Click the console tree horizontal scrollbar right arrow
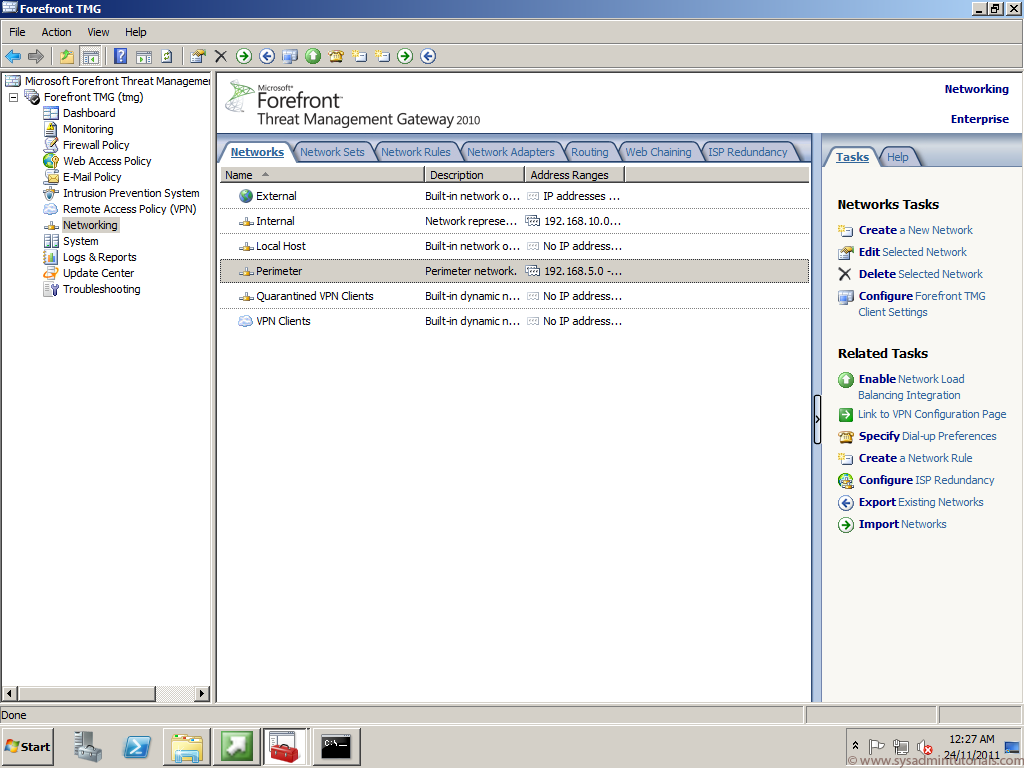 point(202,694)
